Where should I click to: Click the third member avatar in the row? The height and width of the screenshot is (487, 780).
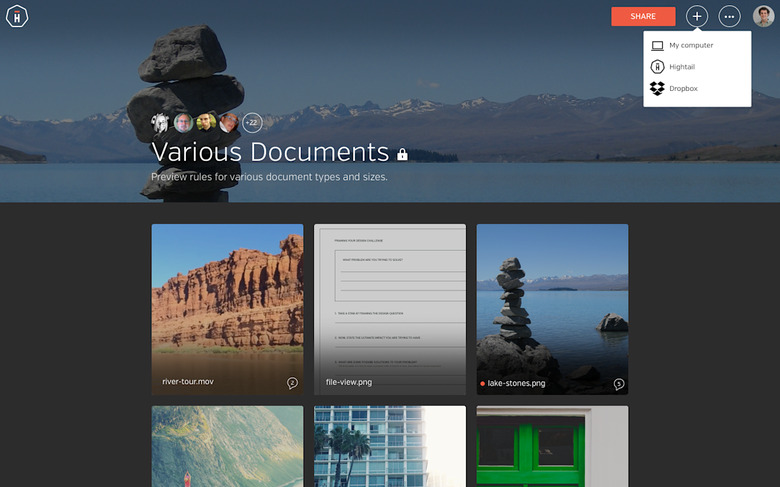(206, 122)
